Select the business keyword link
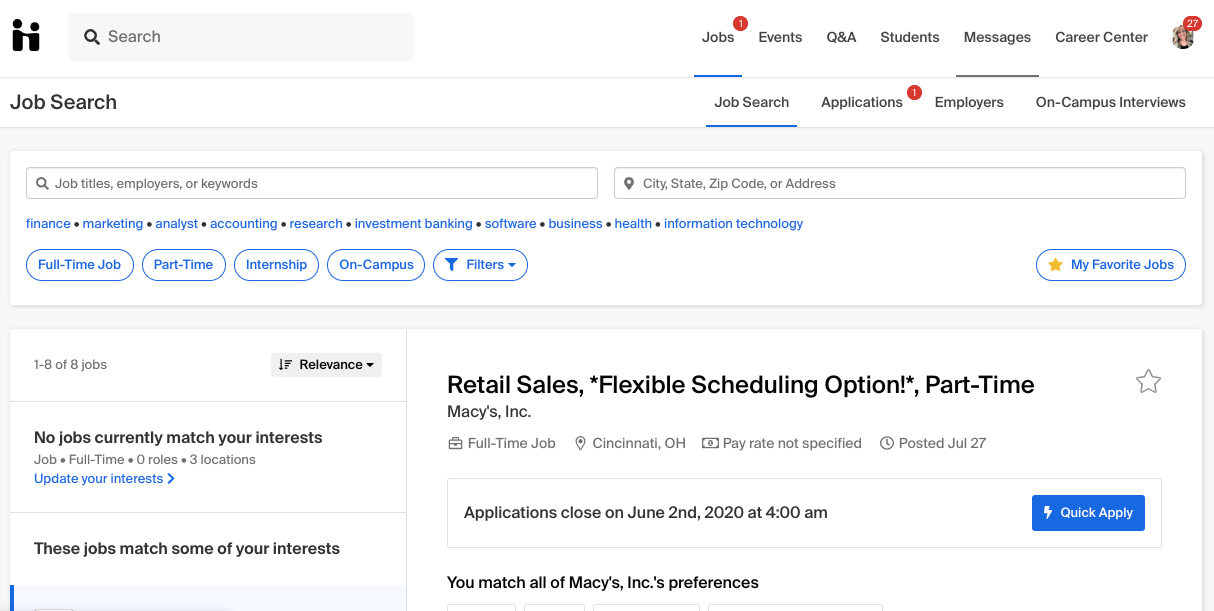Image resolution: width=1214 pixels, height=611 pixels. (576, 224)
